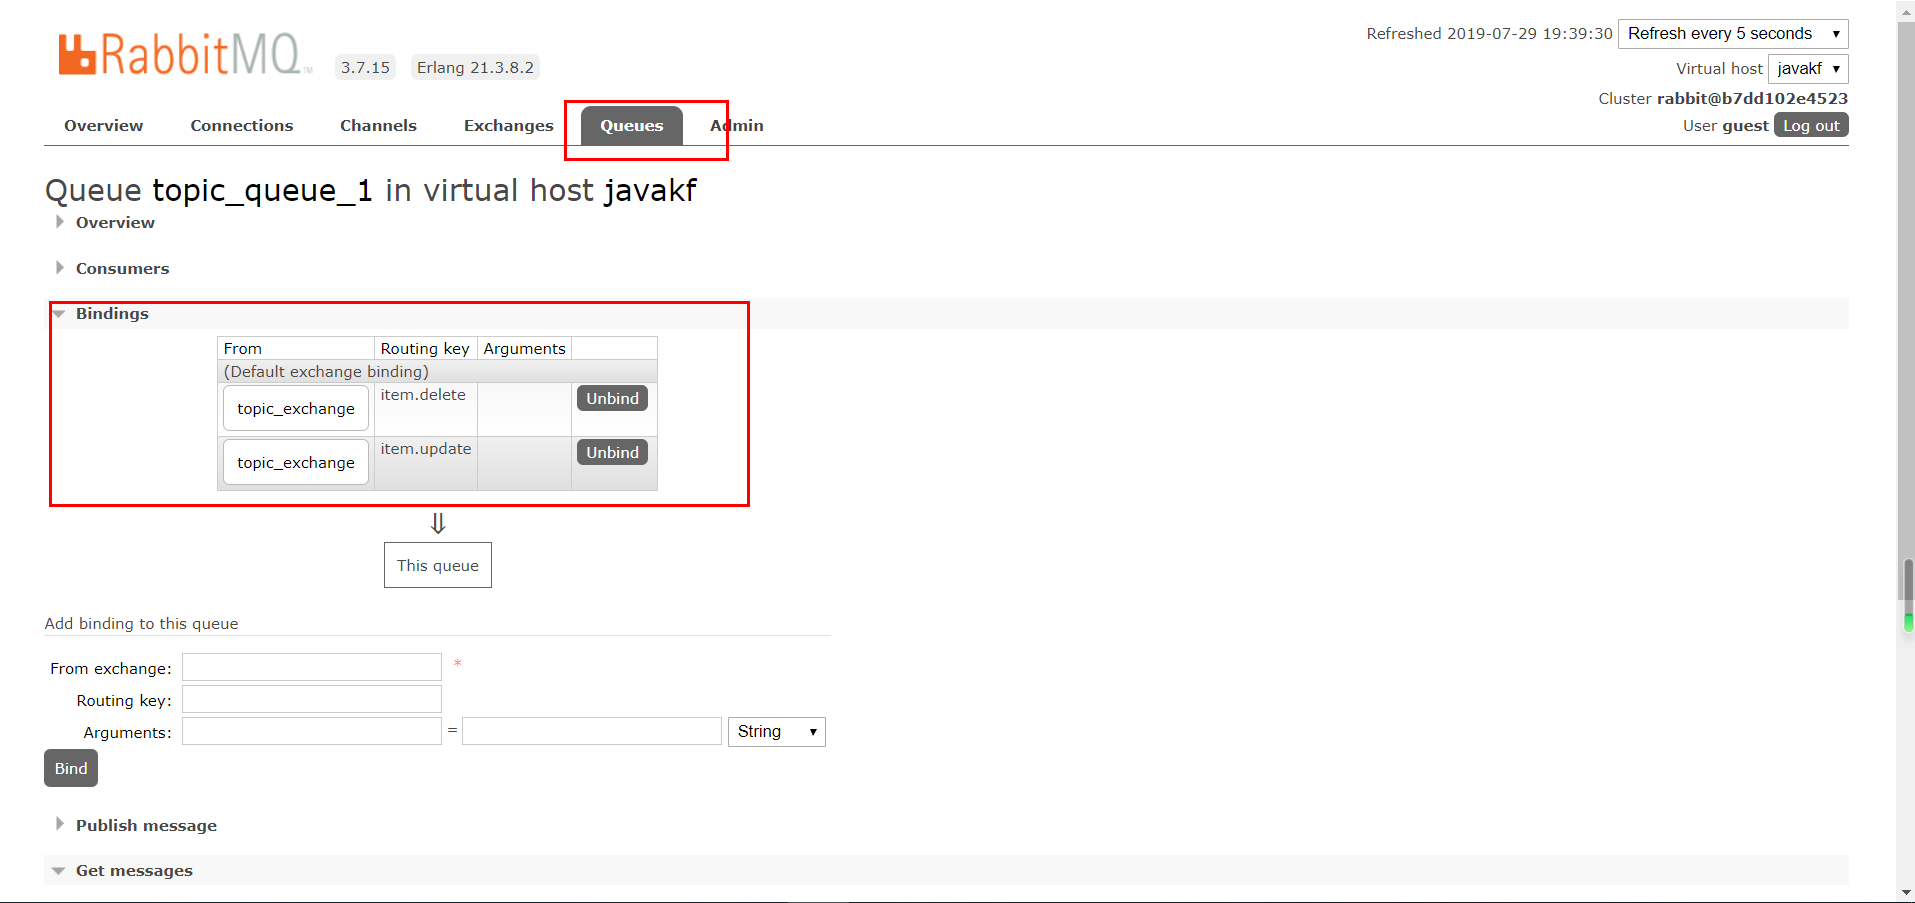The height and width of the screenshot is (903, 1915).
Task: Log out of the guest account
Action: [x=1811, y=125]
